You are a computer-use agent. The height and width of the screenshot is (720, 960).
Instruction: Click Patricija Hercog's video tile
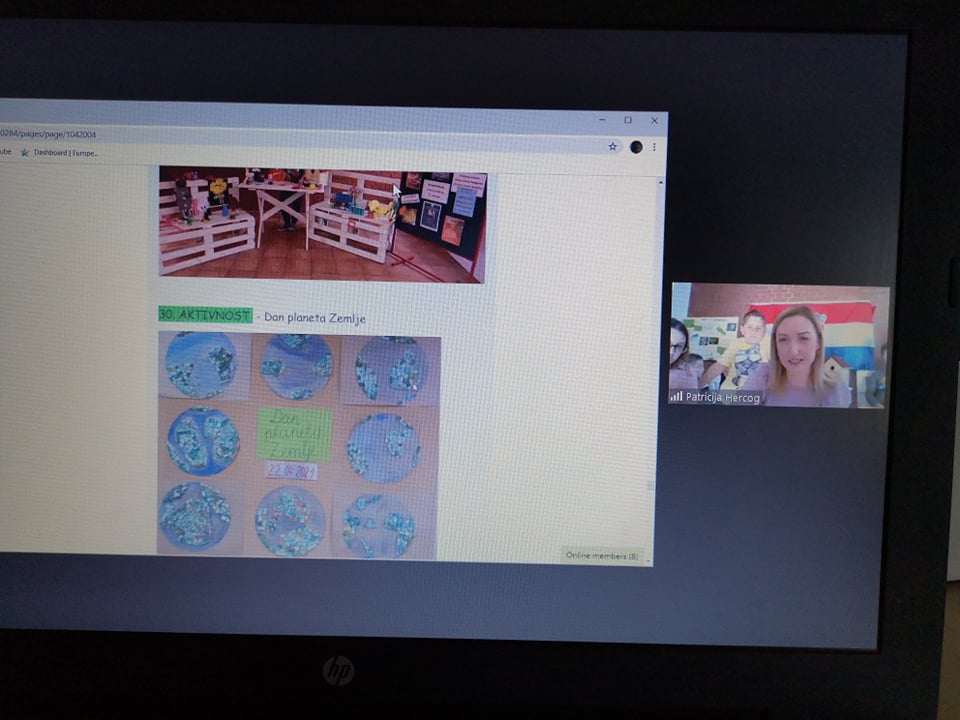pyautogui.click(x=779, y=345)
